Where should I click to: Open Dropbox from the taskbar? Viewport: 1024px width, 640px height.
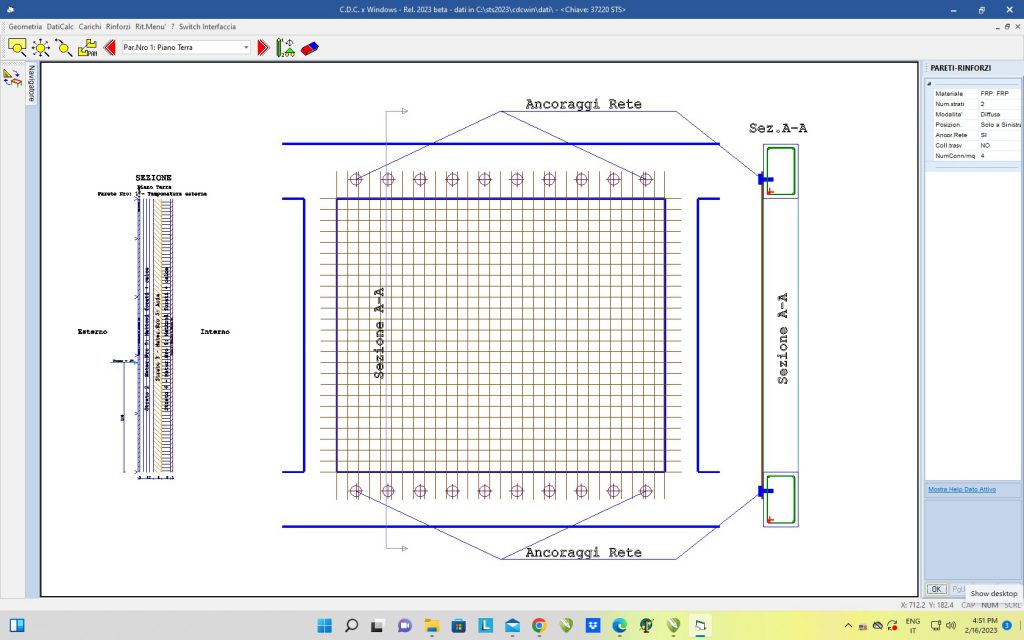[x=592, y=625]
